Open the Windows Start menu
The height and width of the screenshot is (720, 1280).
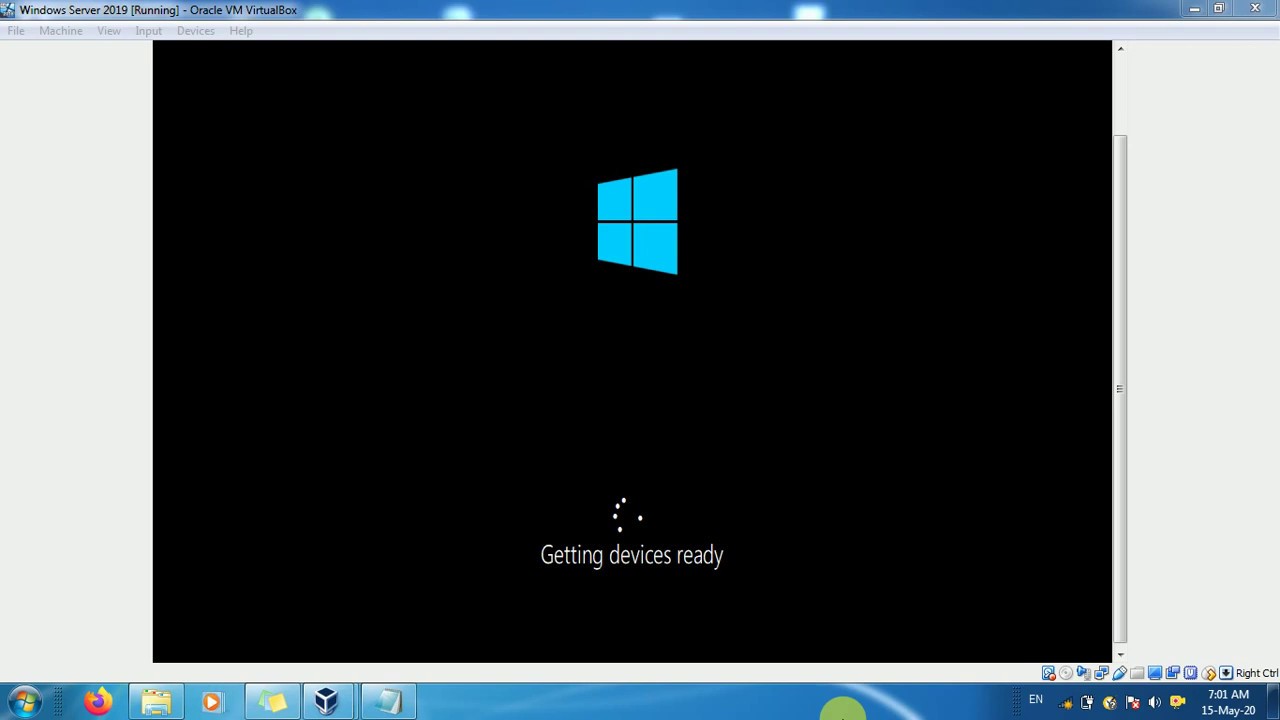24,702
